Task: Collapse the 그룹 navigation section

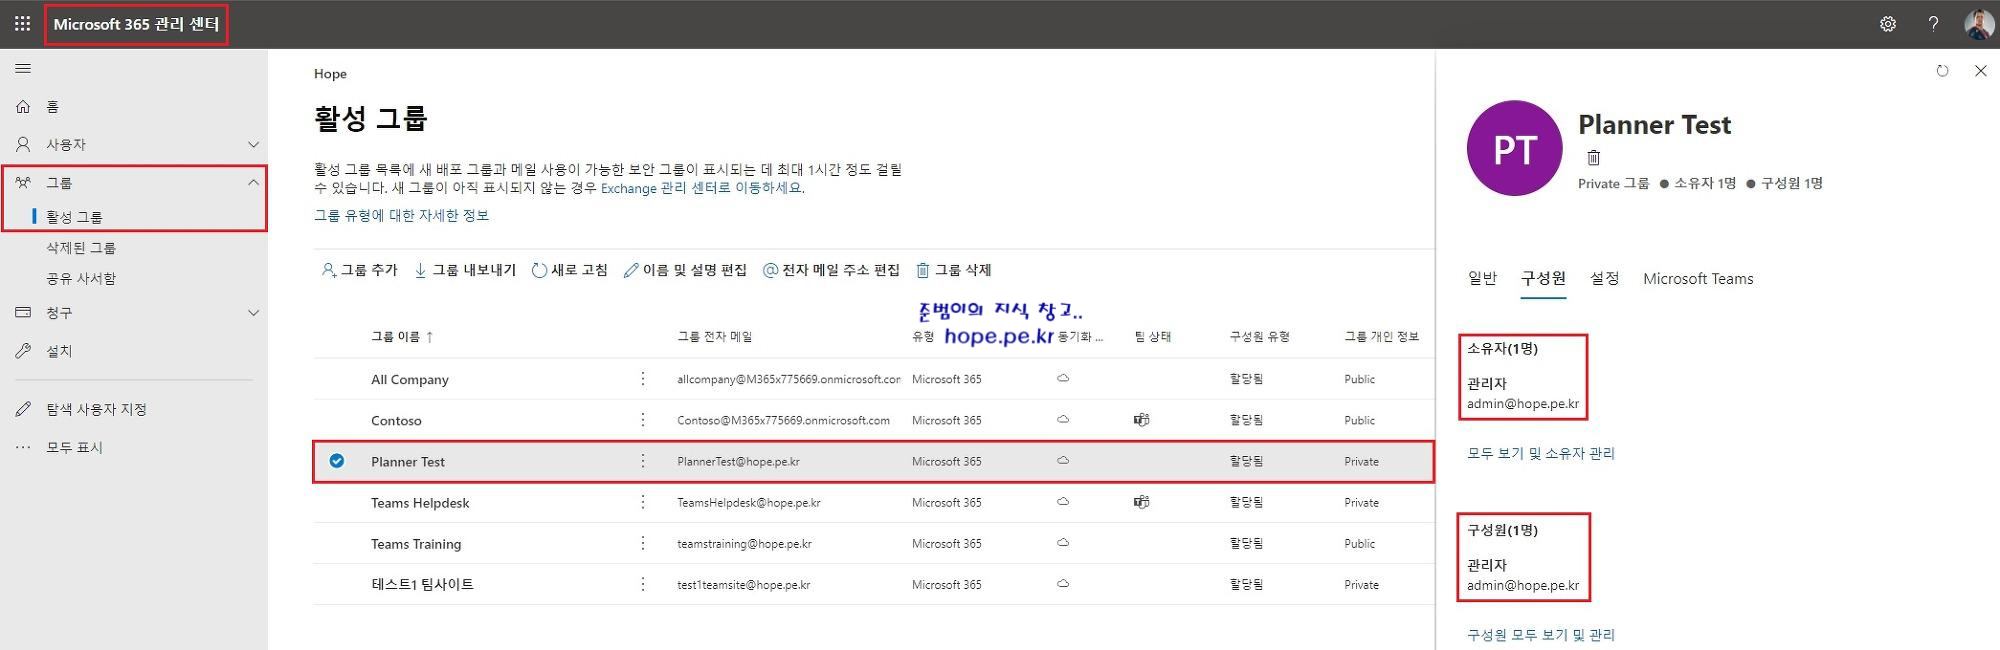Action: 134,183
